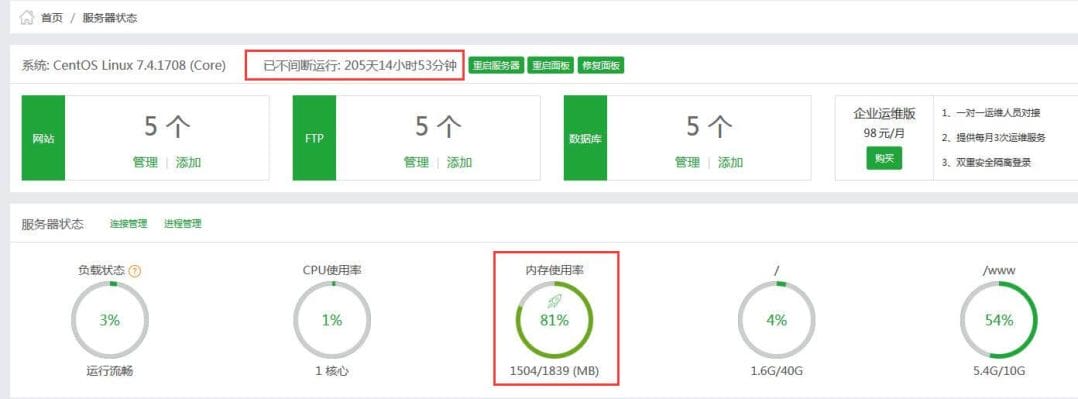This screenshot has height=399, width=1078.
Task: Click the CPU使用率 1% gauge
Action: pyautogui.click(x=331, y=320)
